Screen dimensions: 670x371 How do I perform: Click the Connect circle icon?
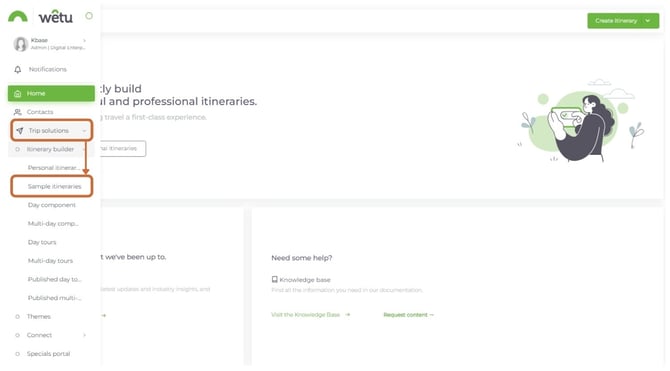pos(18,335)
